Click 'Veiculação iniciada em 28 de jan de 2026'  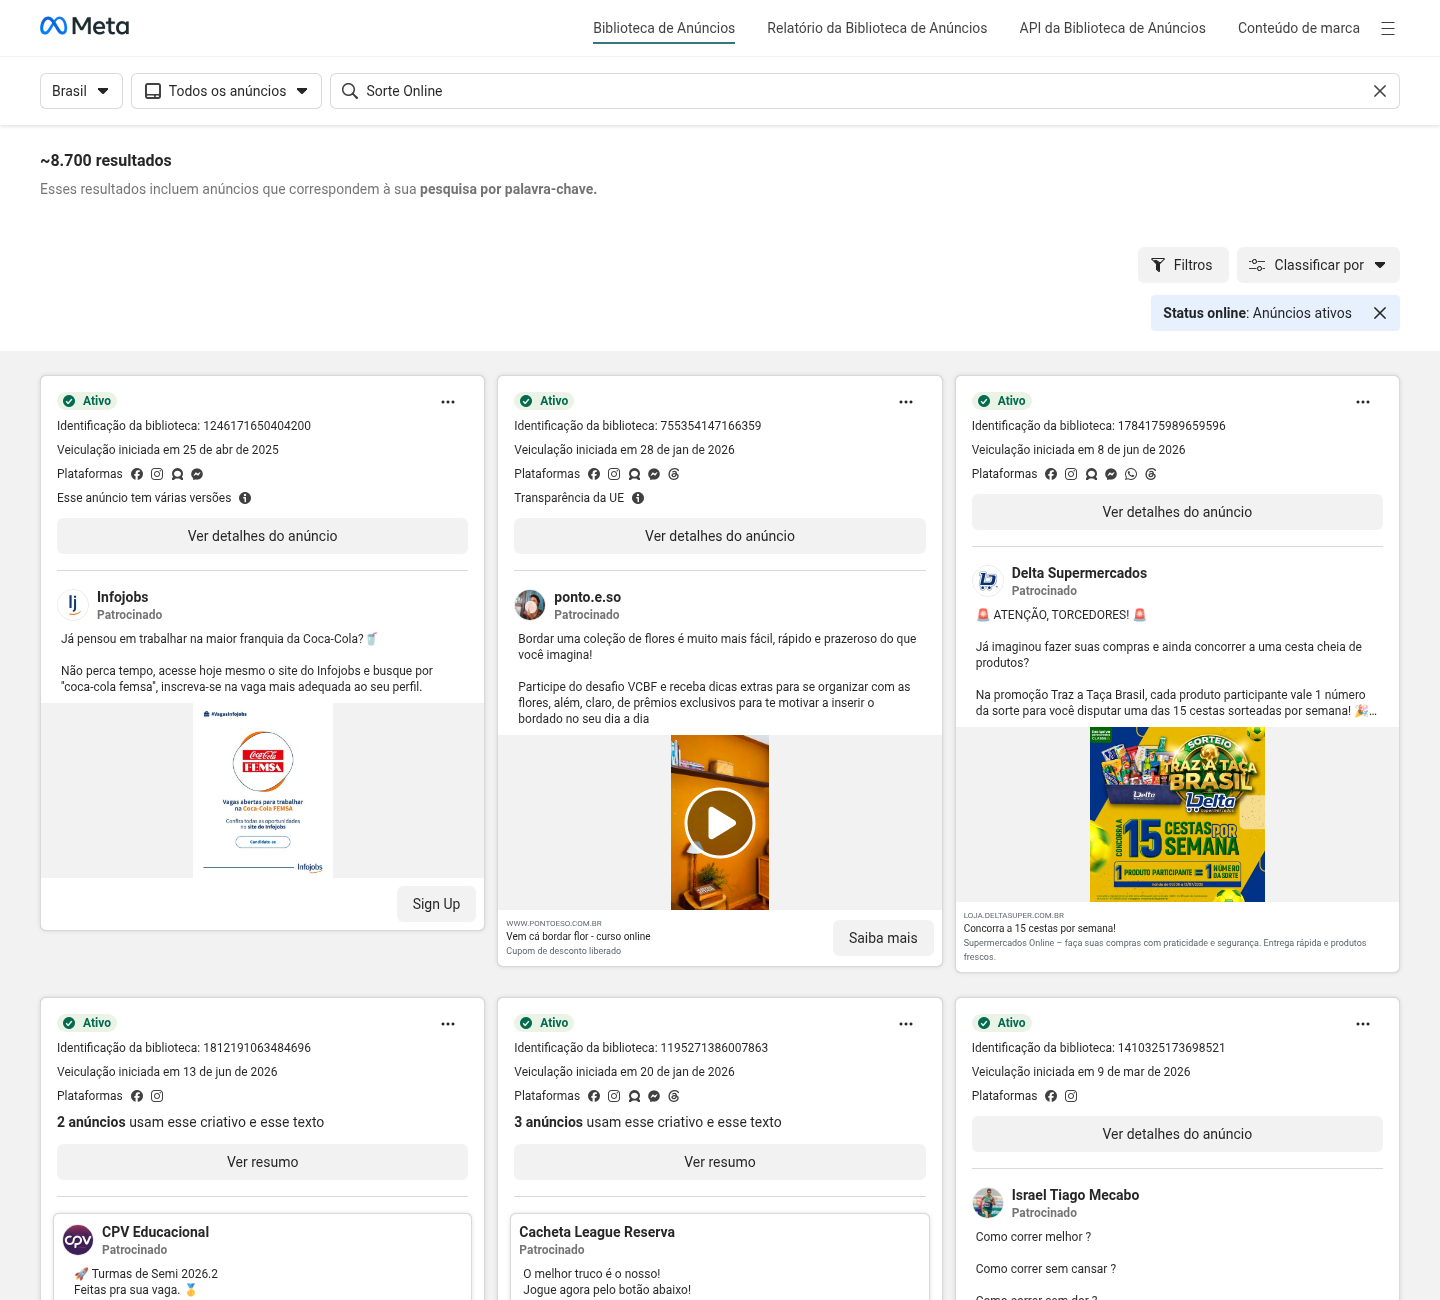click(x=624, y=450)
